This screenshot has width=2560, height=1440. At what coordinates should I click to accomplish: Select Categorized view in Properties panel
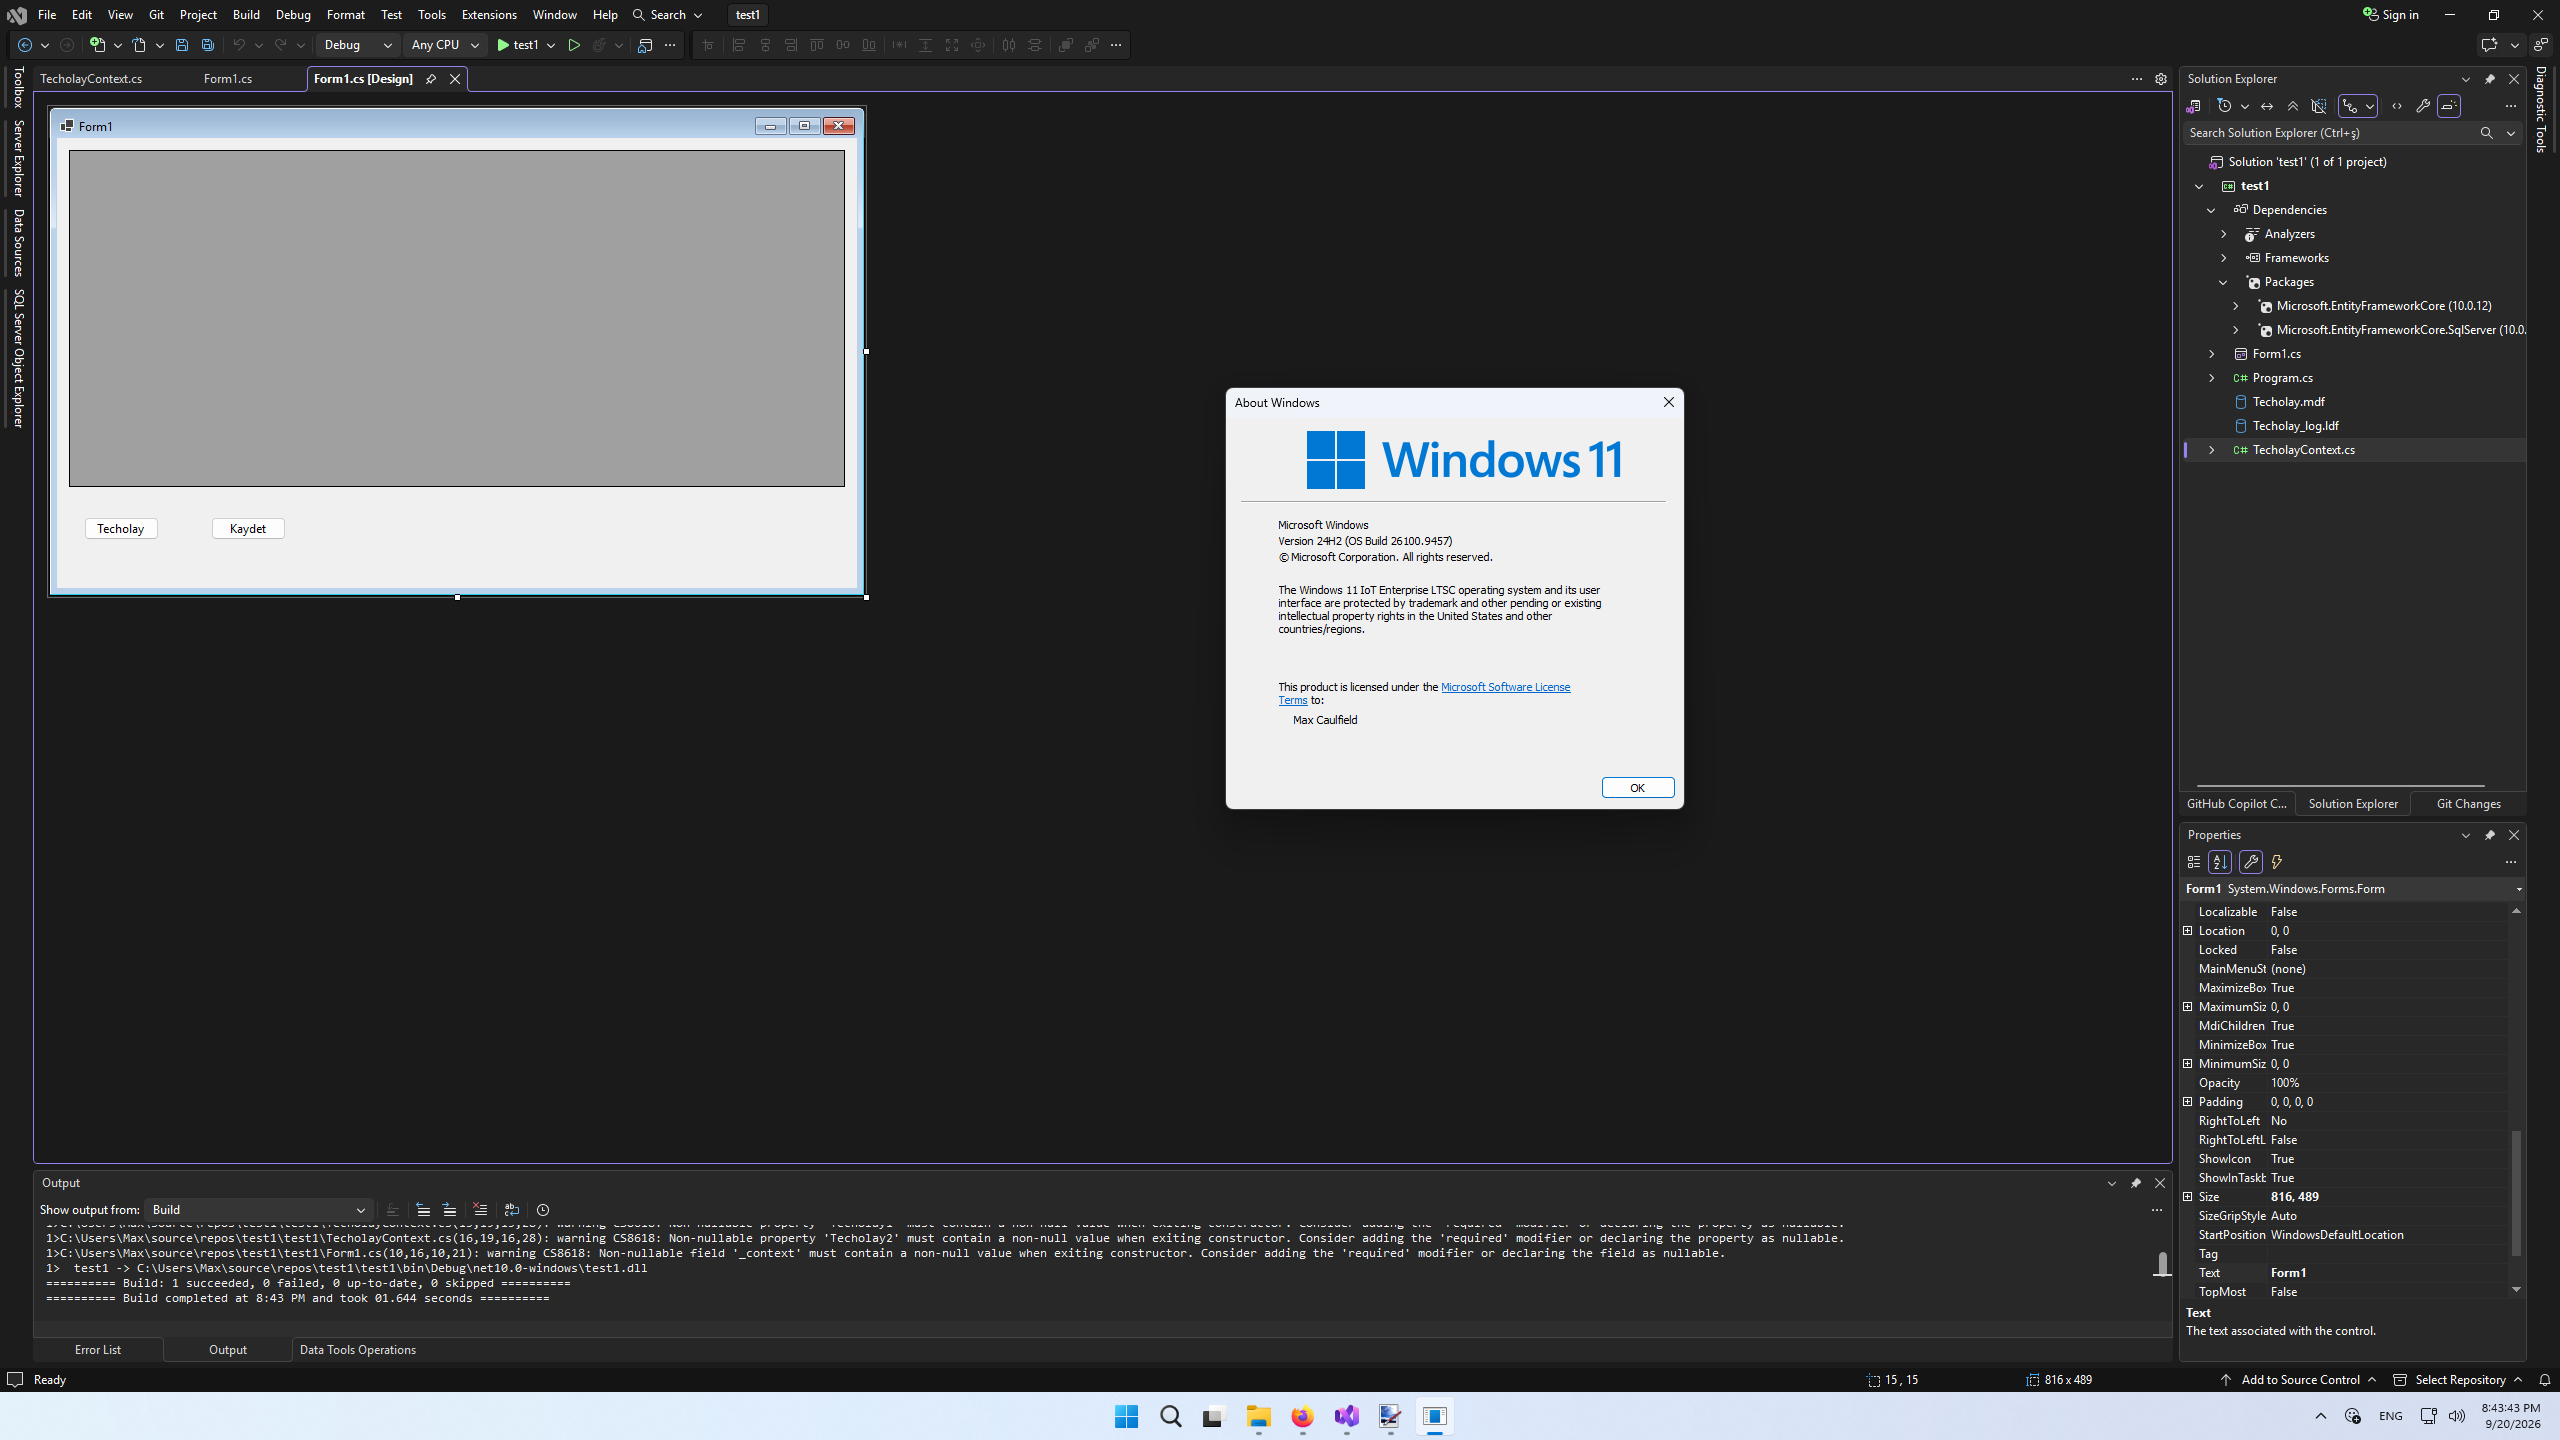coord(2194,862)
